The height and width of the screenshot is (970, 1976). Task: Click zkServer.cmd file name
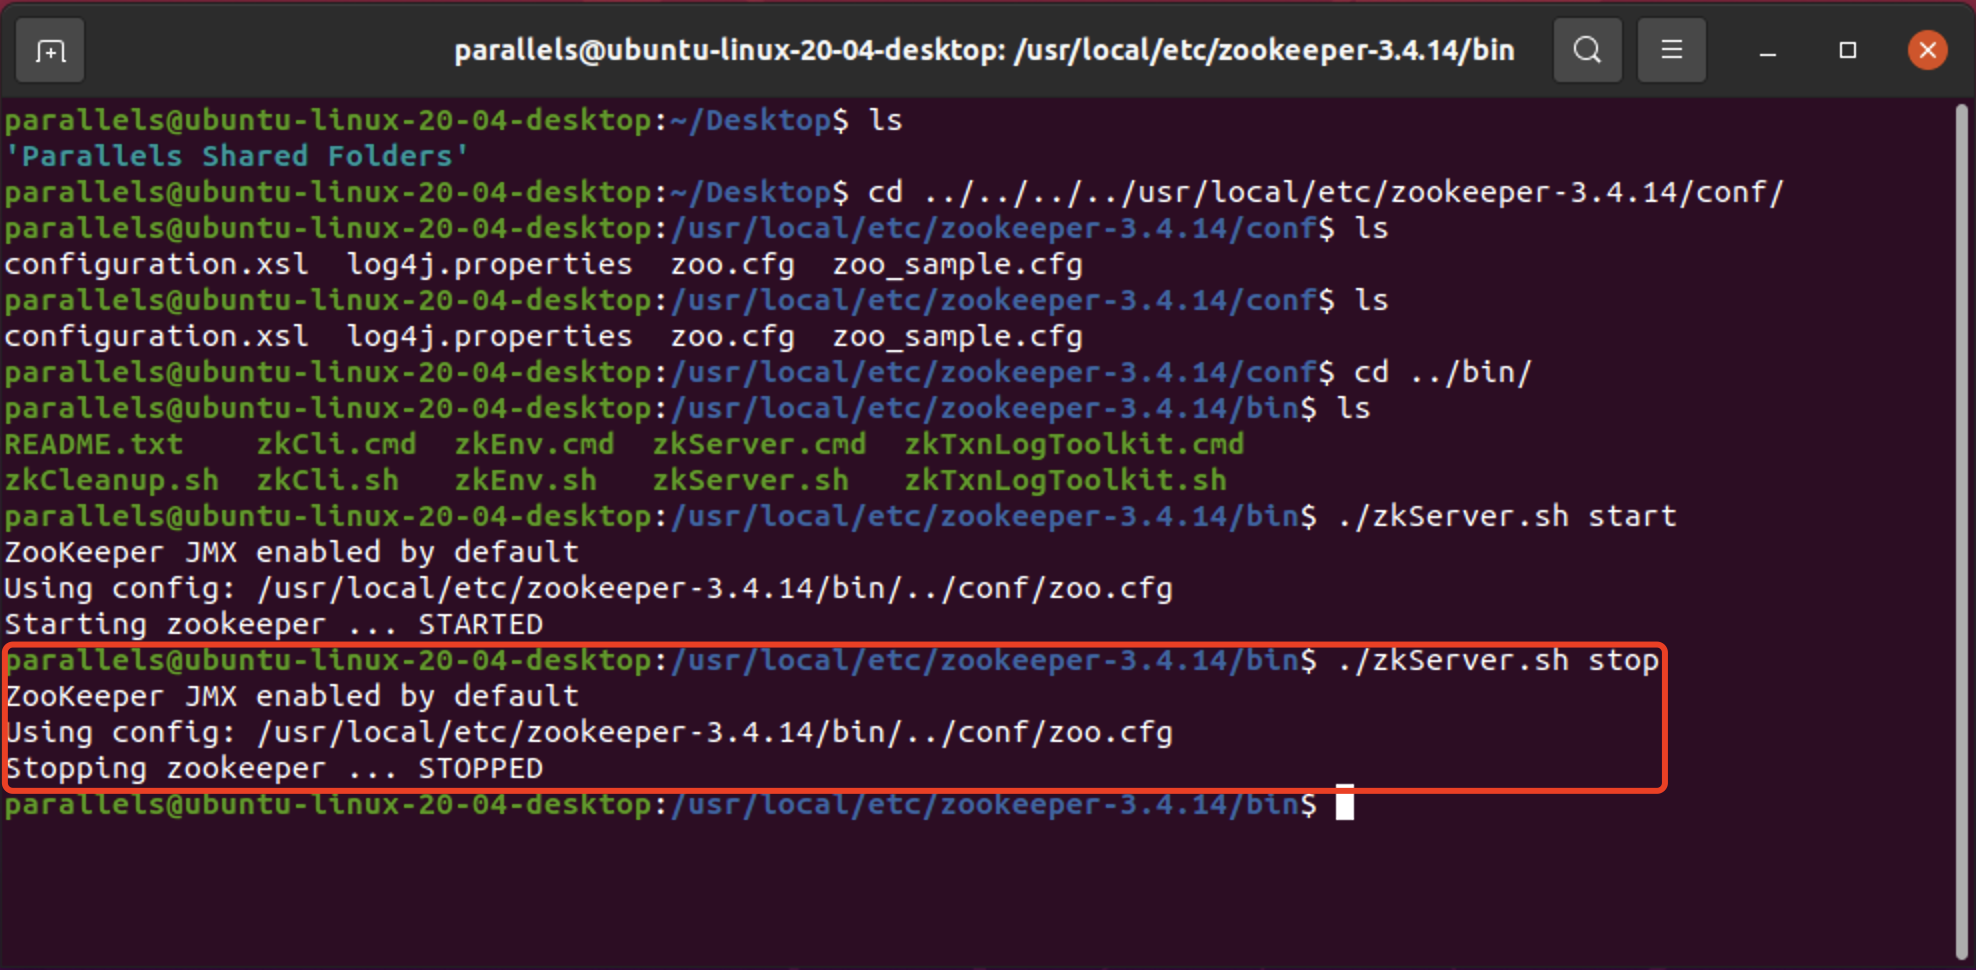coord(759,444)
